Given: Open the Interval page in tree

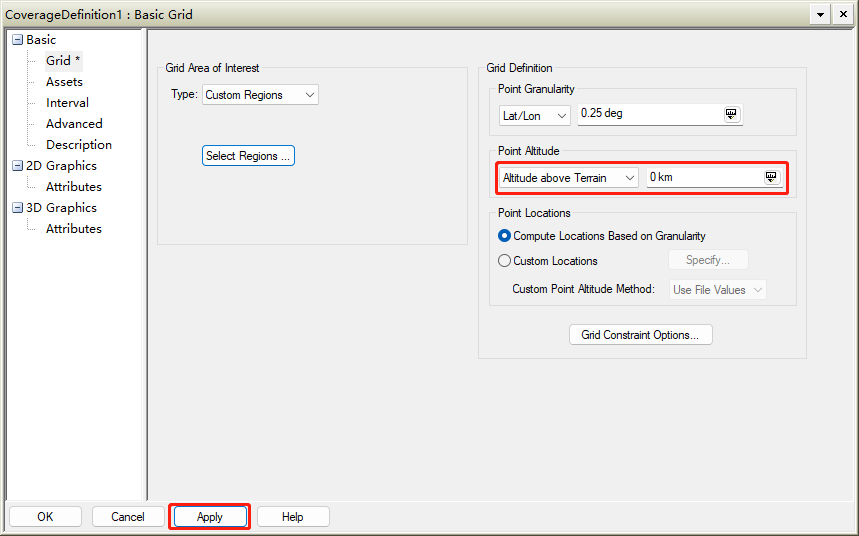Looking at the screenshot, I should coord(67,103).
